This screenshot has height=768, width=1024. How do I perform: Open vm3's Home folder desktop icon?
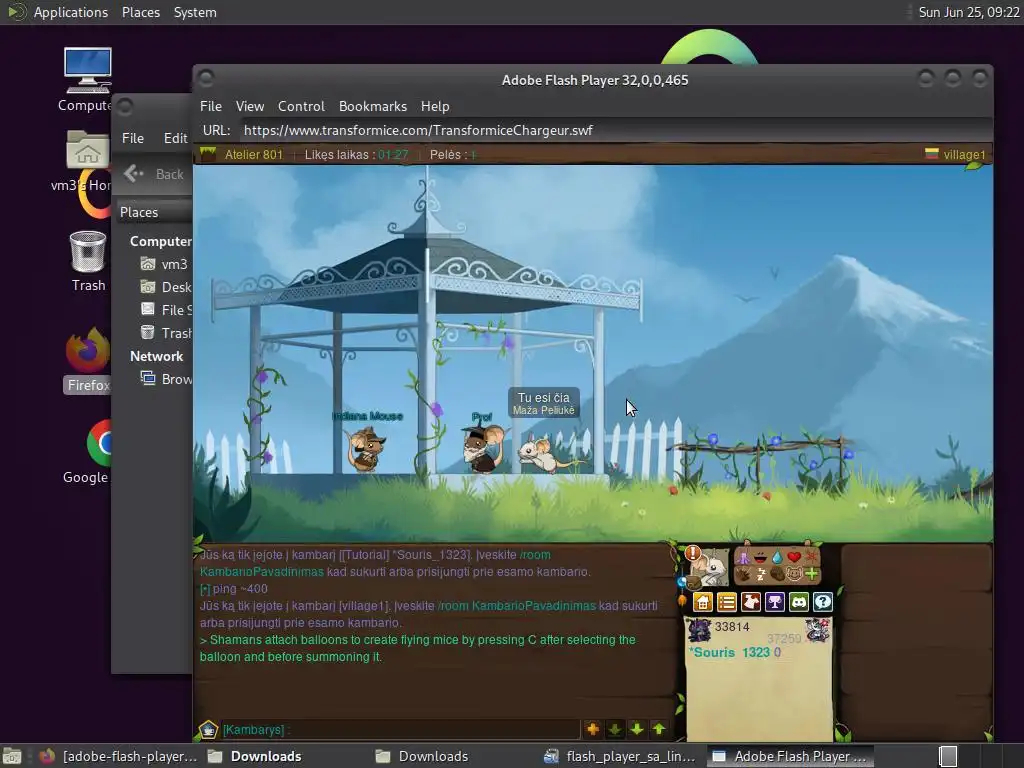(85, 161)
